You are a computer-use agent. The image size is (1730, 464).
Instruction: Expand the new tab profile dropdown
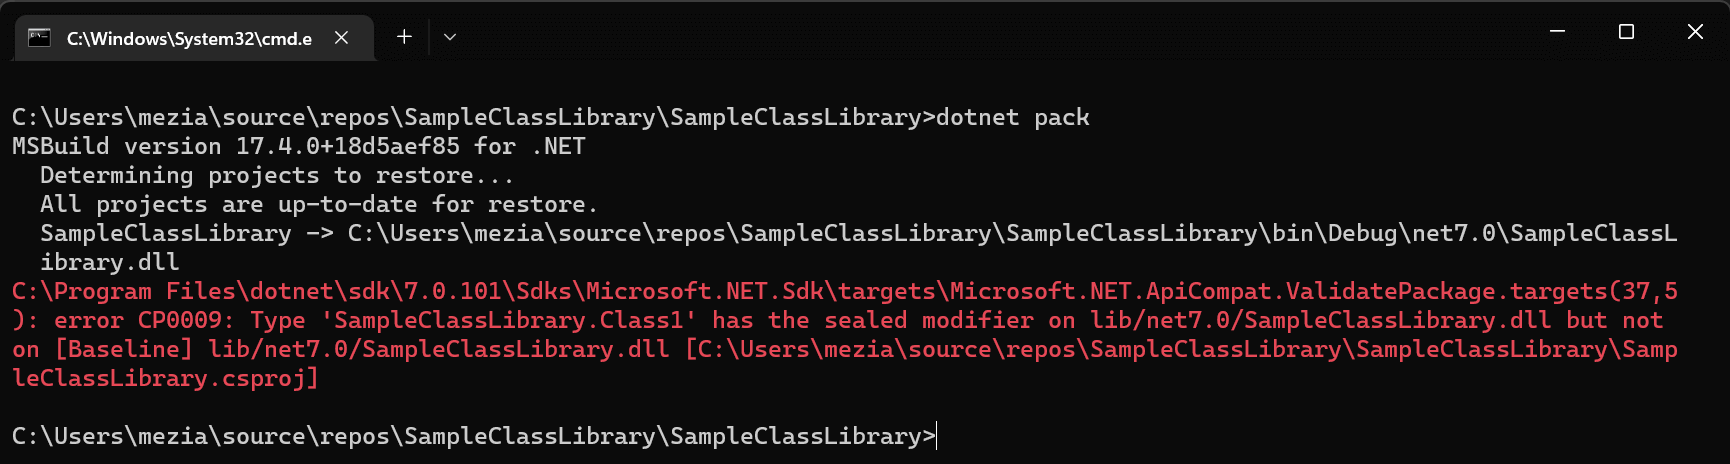(x=450, y=37)
